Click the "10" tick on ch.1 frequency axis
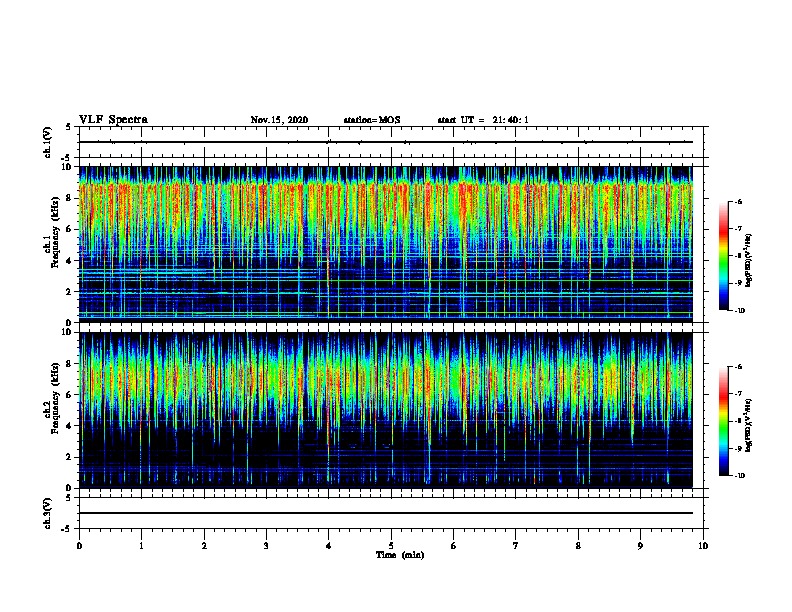The image size is (792, 612). (x=67, y=167)
